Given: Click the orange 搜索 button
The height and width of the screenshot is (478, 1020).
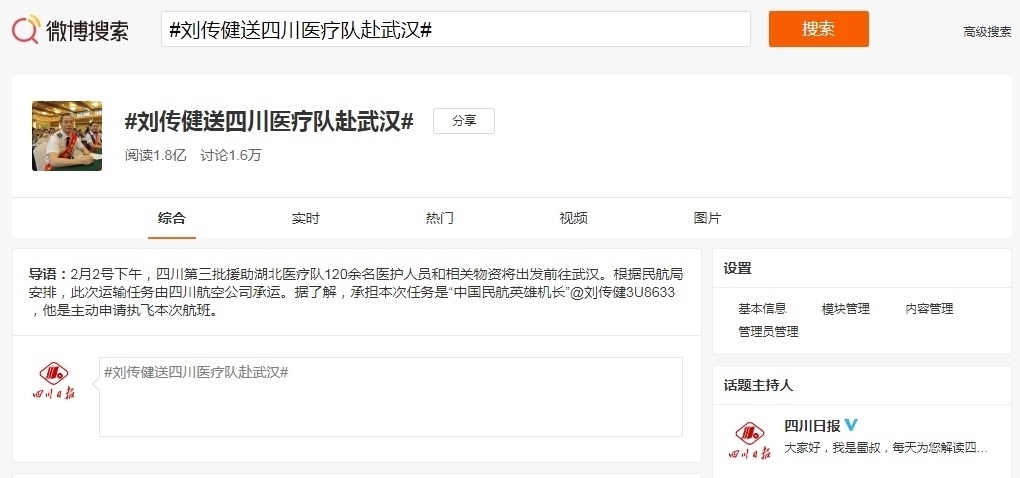Looking at the screenshot, I should 818,29.
